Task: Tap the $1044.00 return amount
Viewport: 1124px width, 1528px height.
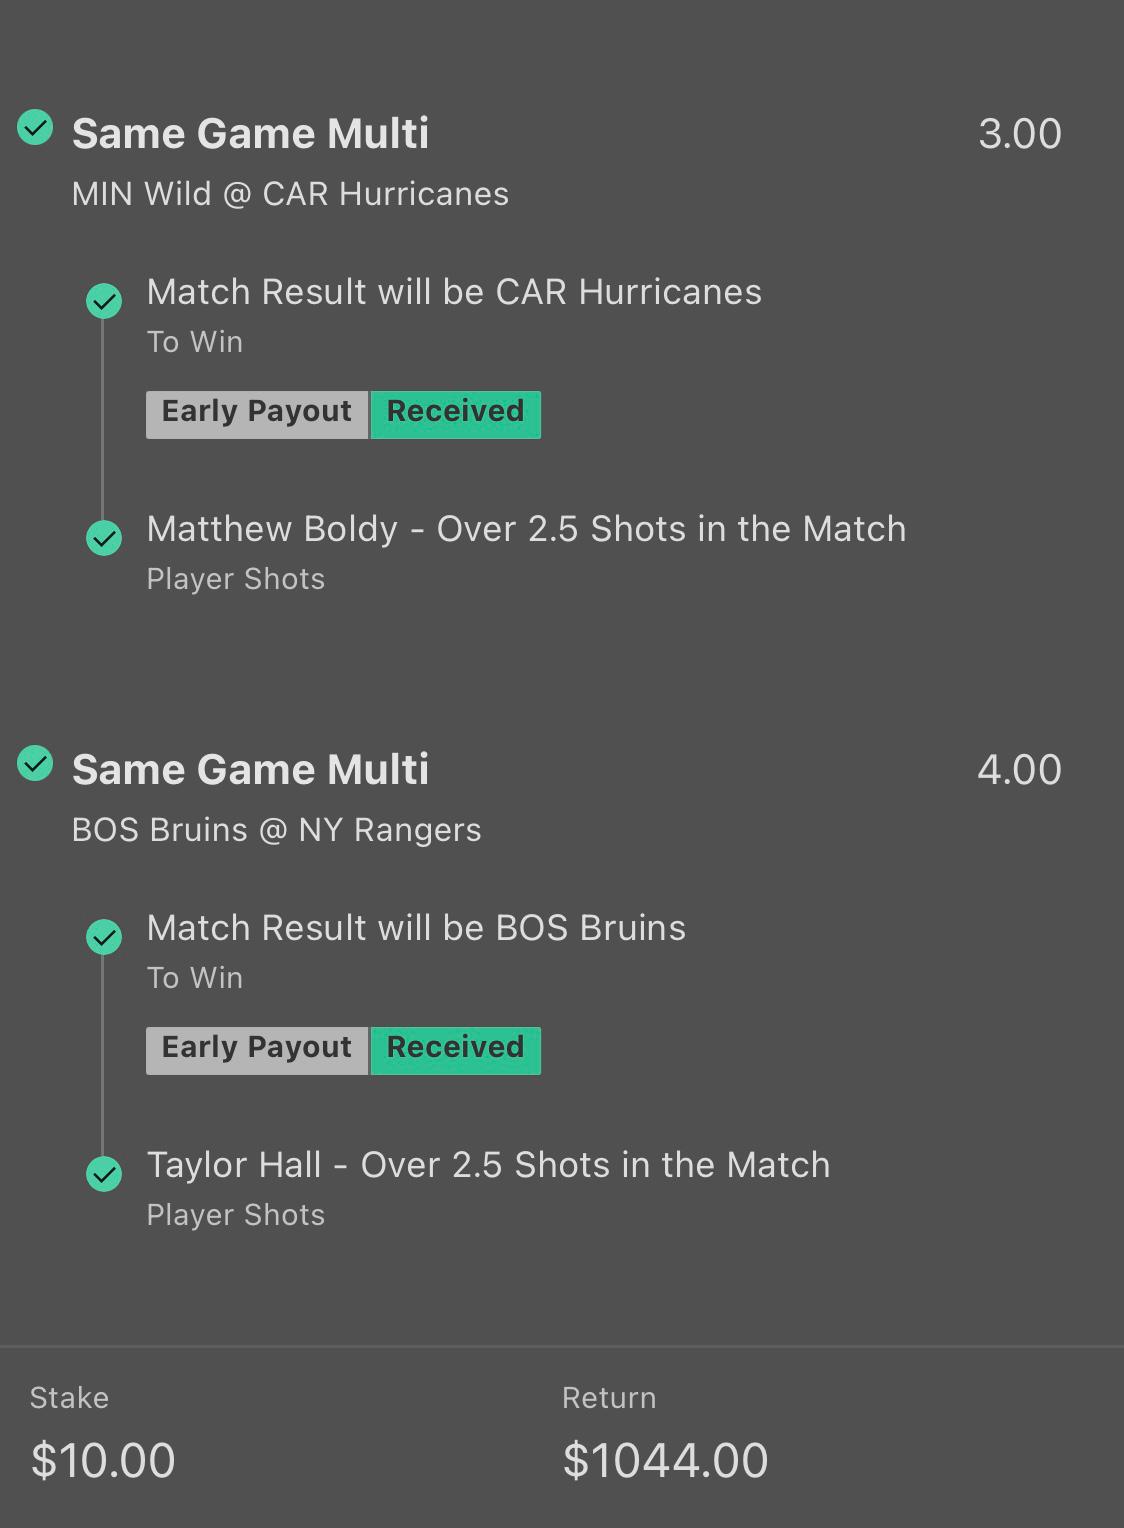Action: tap(665, 1461)
